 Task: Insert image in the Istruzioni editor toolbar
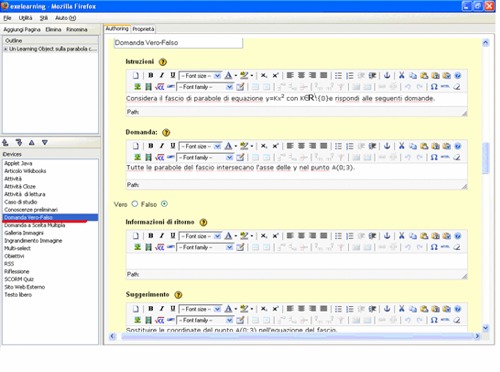[137, 87]
